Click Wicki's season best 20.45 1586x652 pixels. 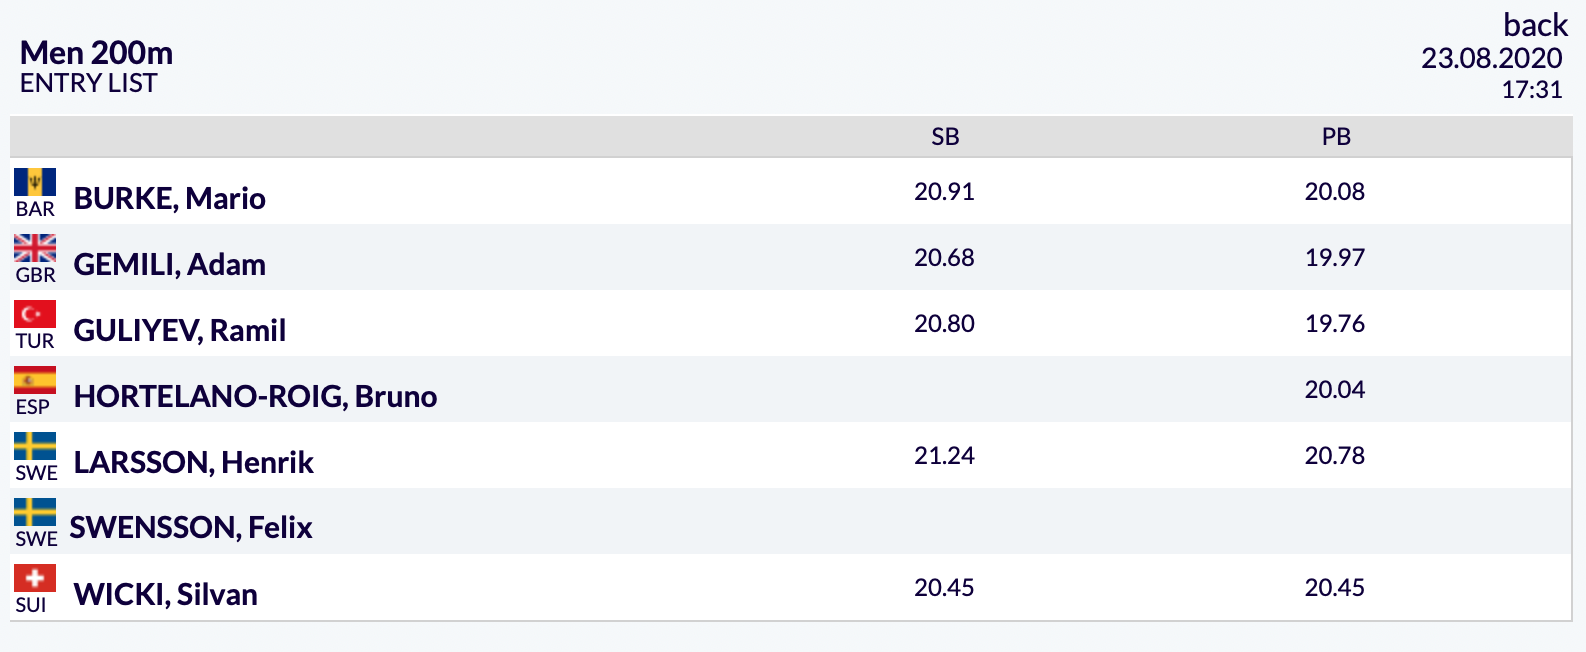point(944,587)
